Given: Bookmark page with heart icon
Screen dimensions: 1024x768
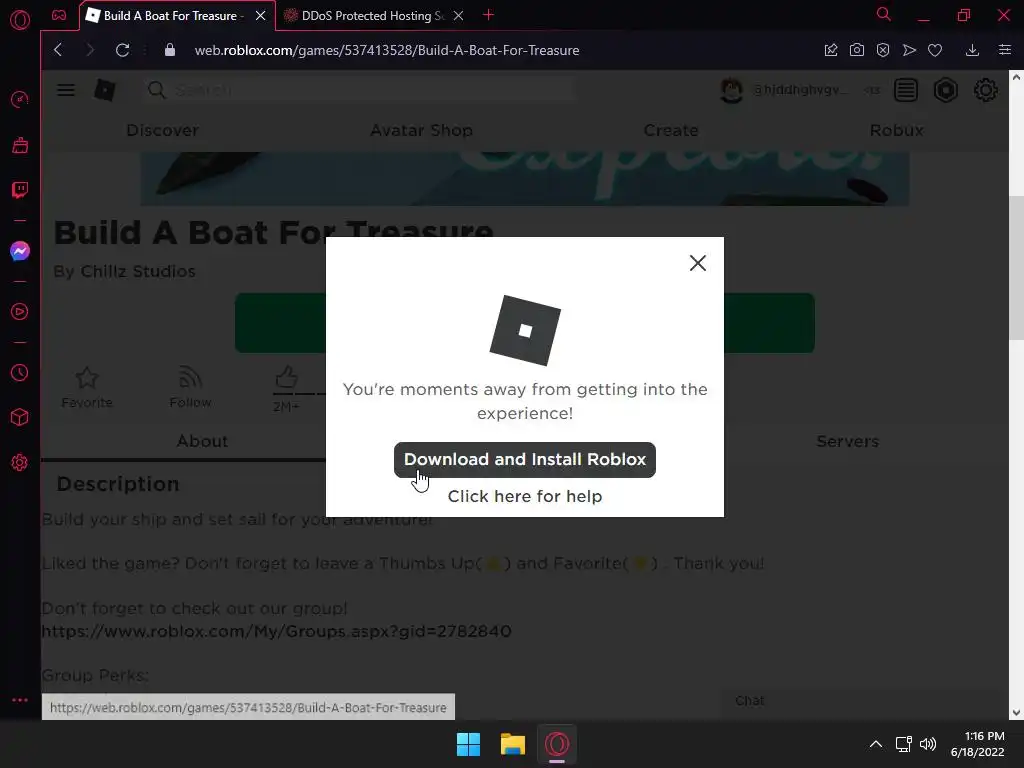Looking at the screenshot, I should 935,50.
